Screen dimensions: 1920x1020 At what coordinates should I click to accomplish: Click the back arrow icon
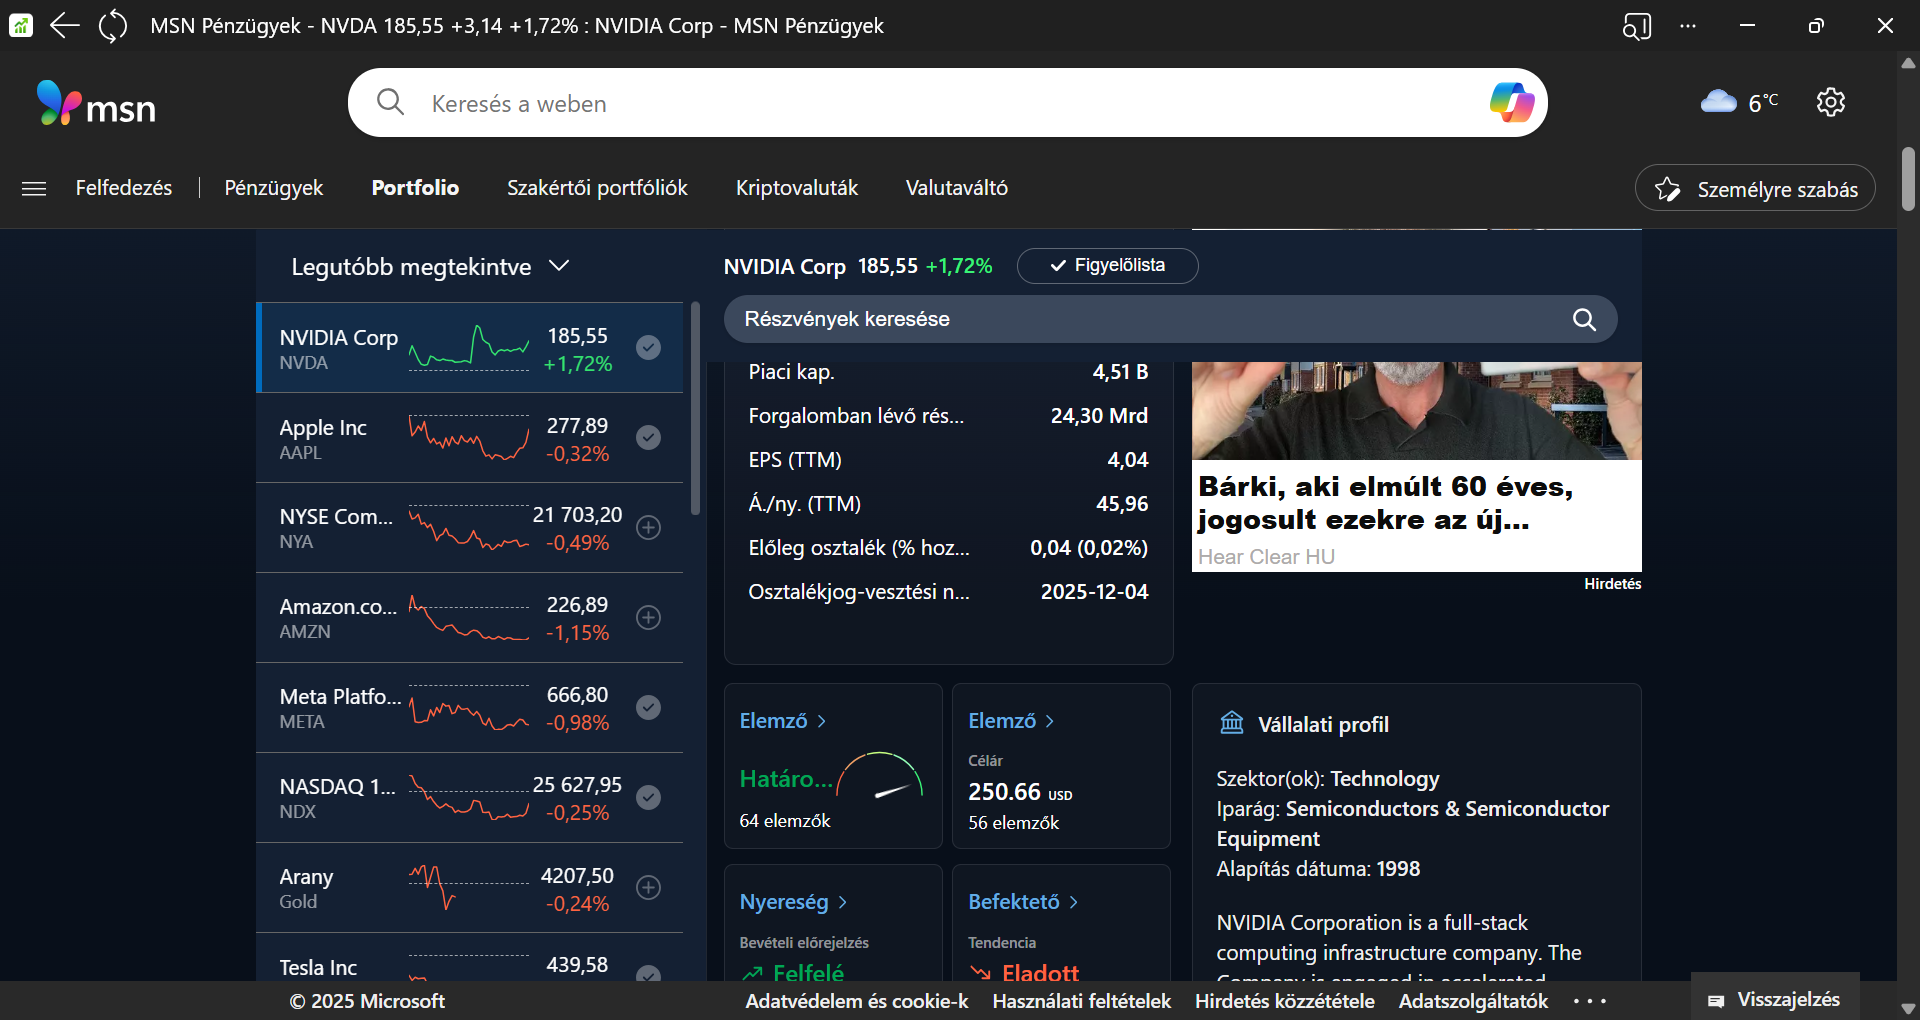point(64,26)
